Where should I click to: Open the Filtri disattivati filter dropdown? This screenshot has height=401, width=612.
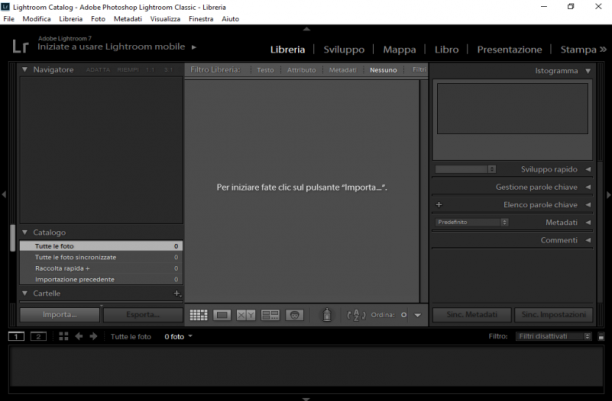pyautogui.click(x=553, y=337)
